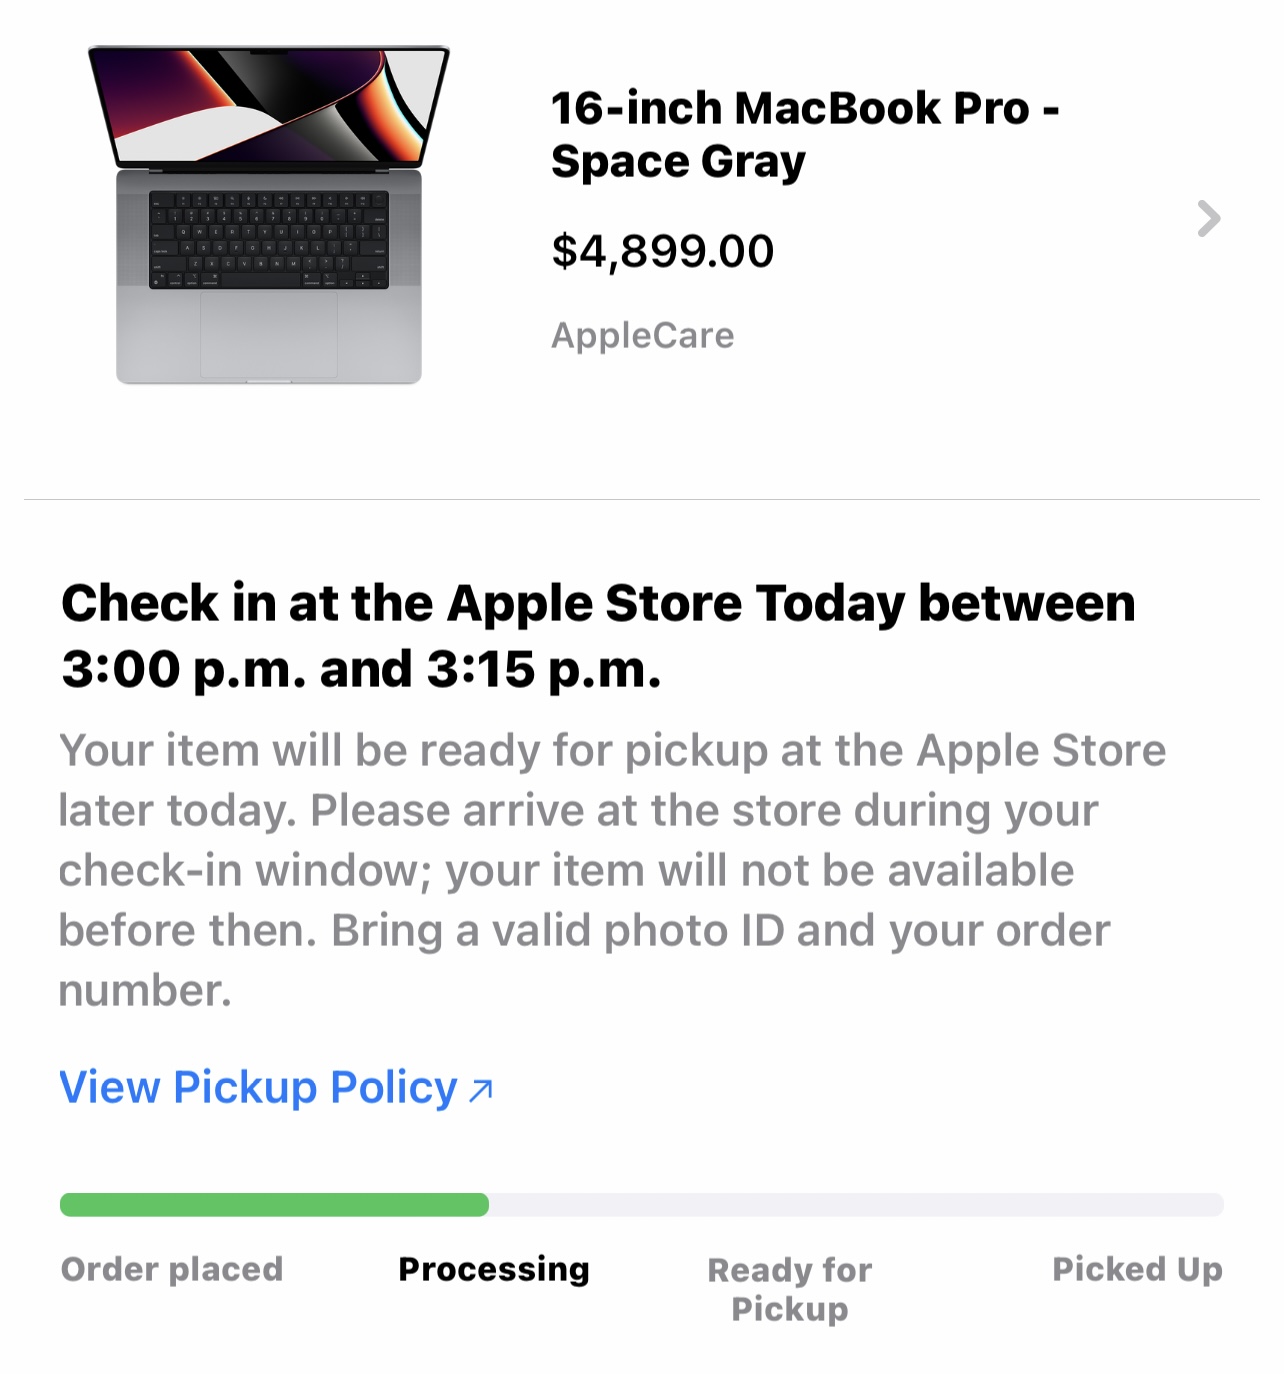This screenshot has height=1374, width=1284.
Task: Click the progress marker at the Processing stage
Action: 487,1203
